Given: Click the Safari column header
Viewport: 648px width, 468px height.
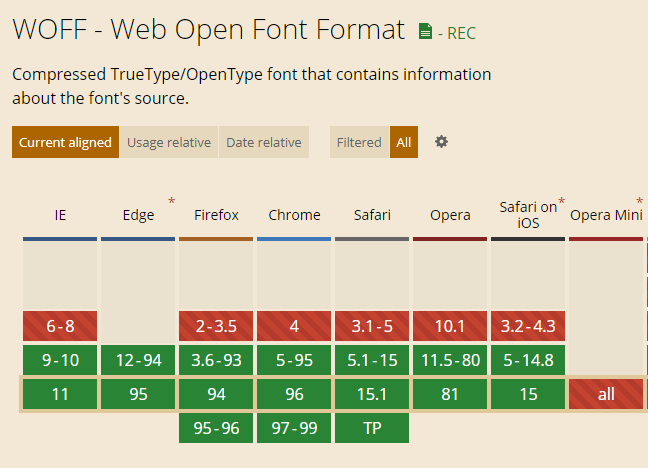Looking at the screenshot, I should point(372,215).
